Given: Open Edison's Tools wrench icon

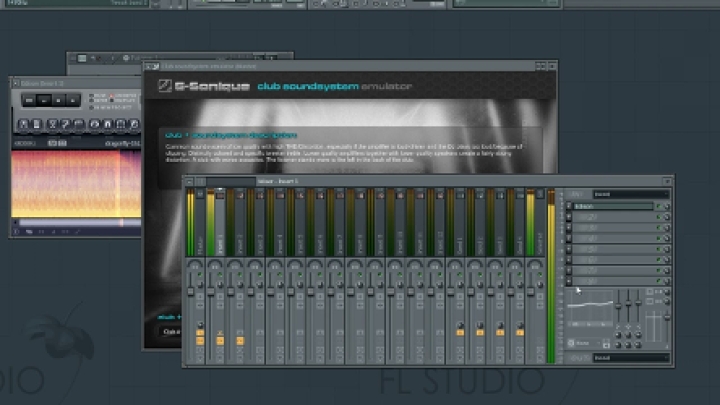Looking at the screenshot, I should [x=65, y=124].
